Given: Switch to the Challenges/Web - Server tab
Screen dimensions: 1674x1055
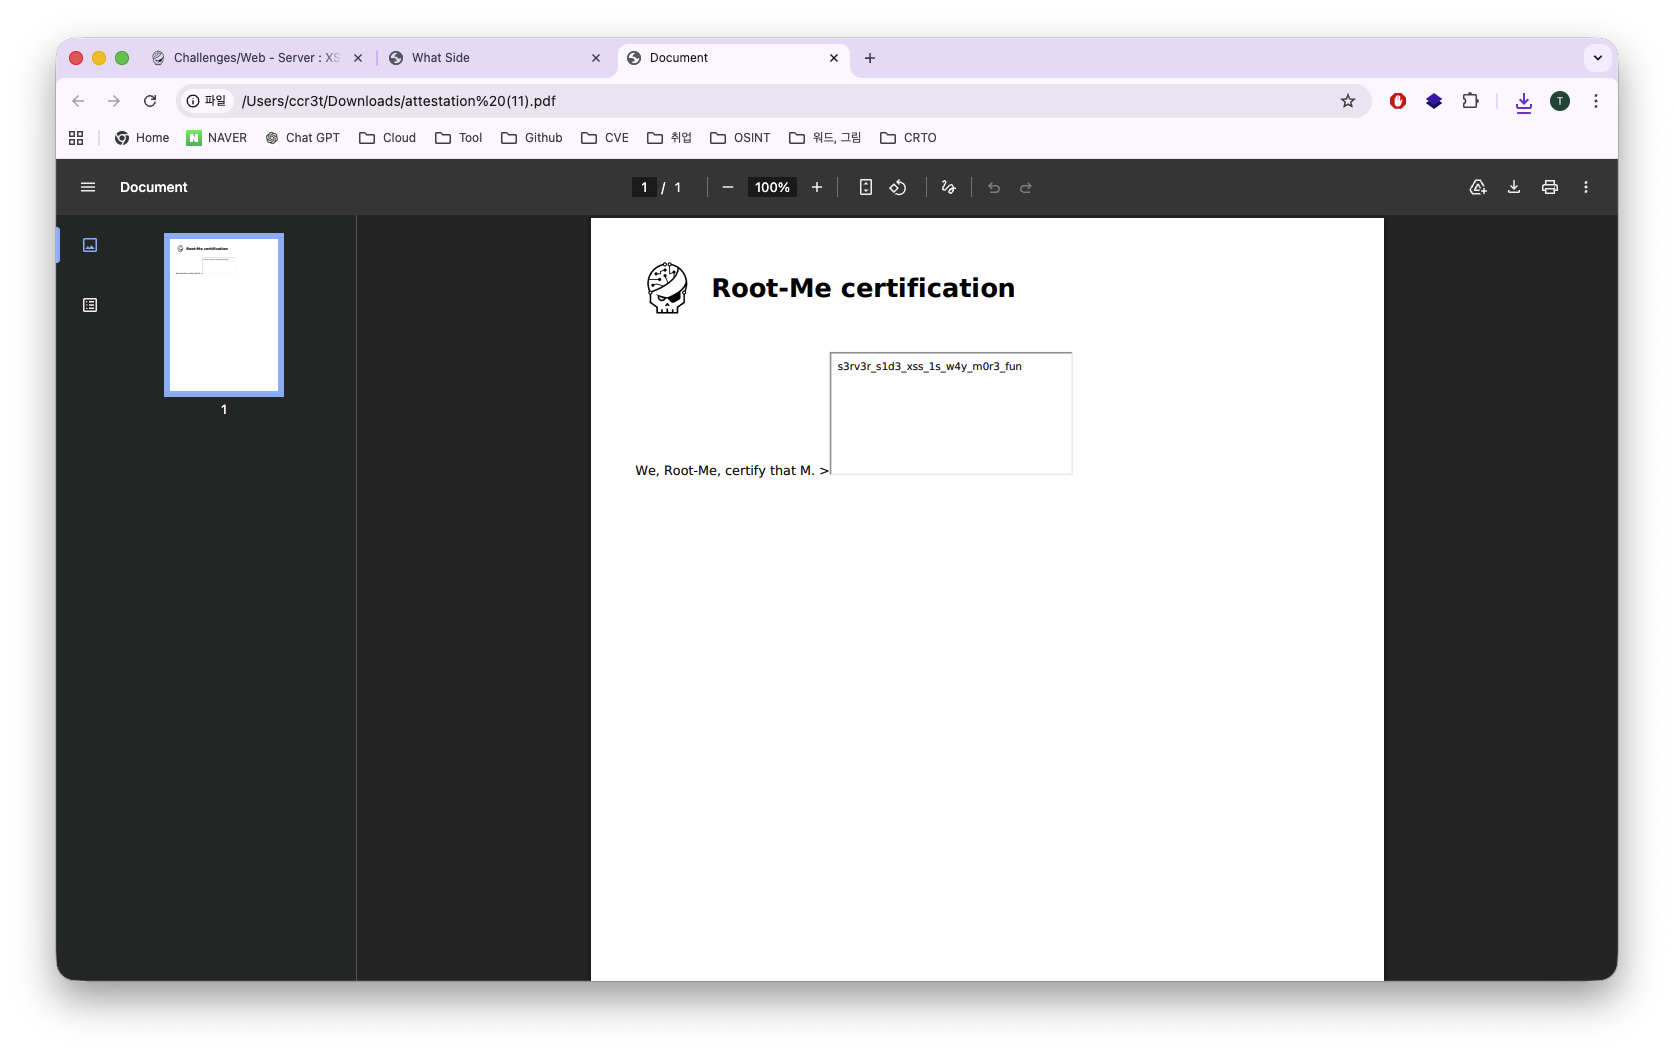Looking at the screenshot, I should pos(257,58).
